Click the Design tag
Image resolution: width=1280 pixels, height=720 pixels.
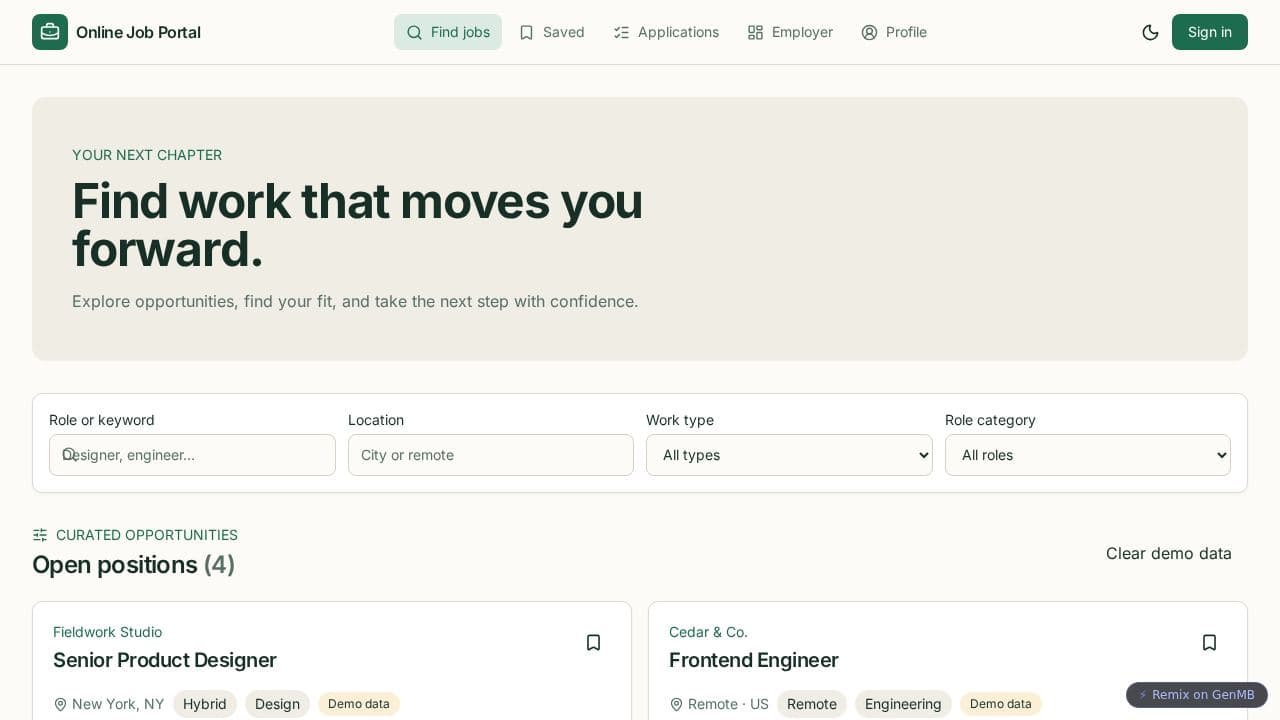(x=277, y=704)
